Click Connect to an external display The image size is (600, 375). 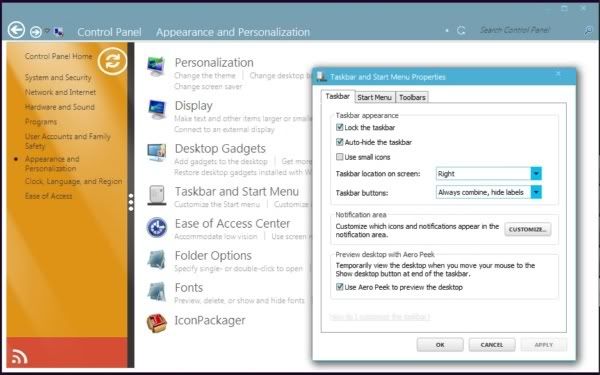click(224, 129)
